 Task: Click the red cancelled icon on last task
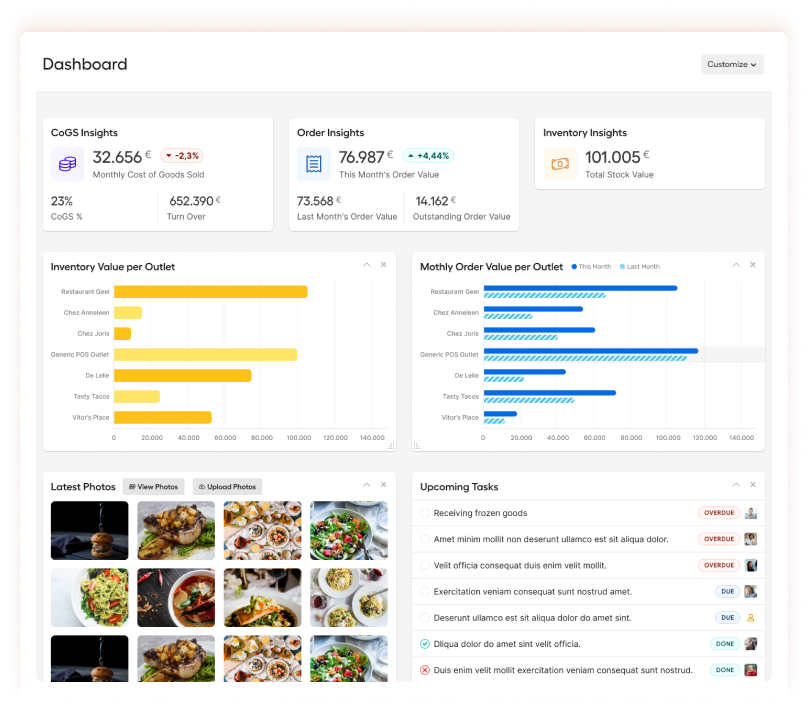point(425,670)
